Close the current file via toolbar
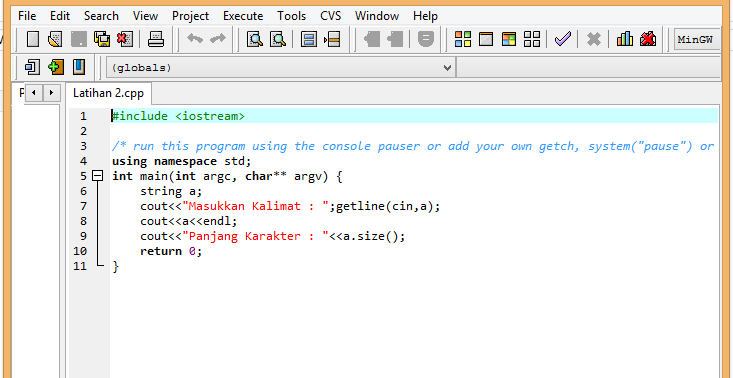Image resolution: width=733 pixels, height=378 pixels. [124, 39]
